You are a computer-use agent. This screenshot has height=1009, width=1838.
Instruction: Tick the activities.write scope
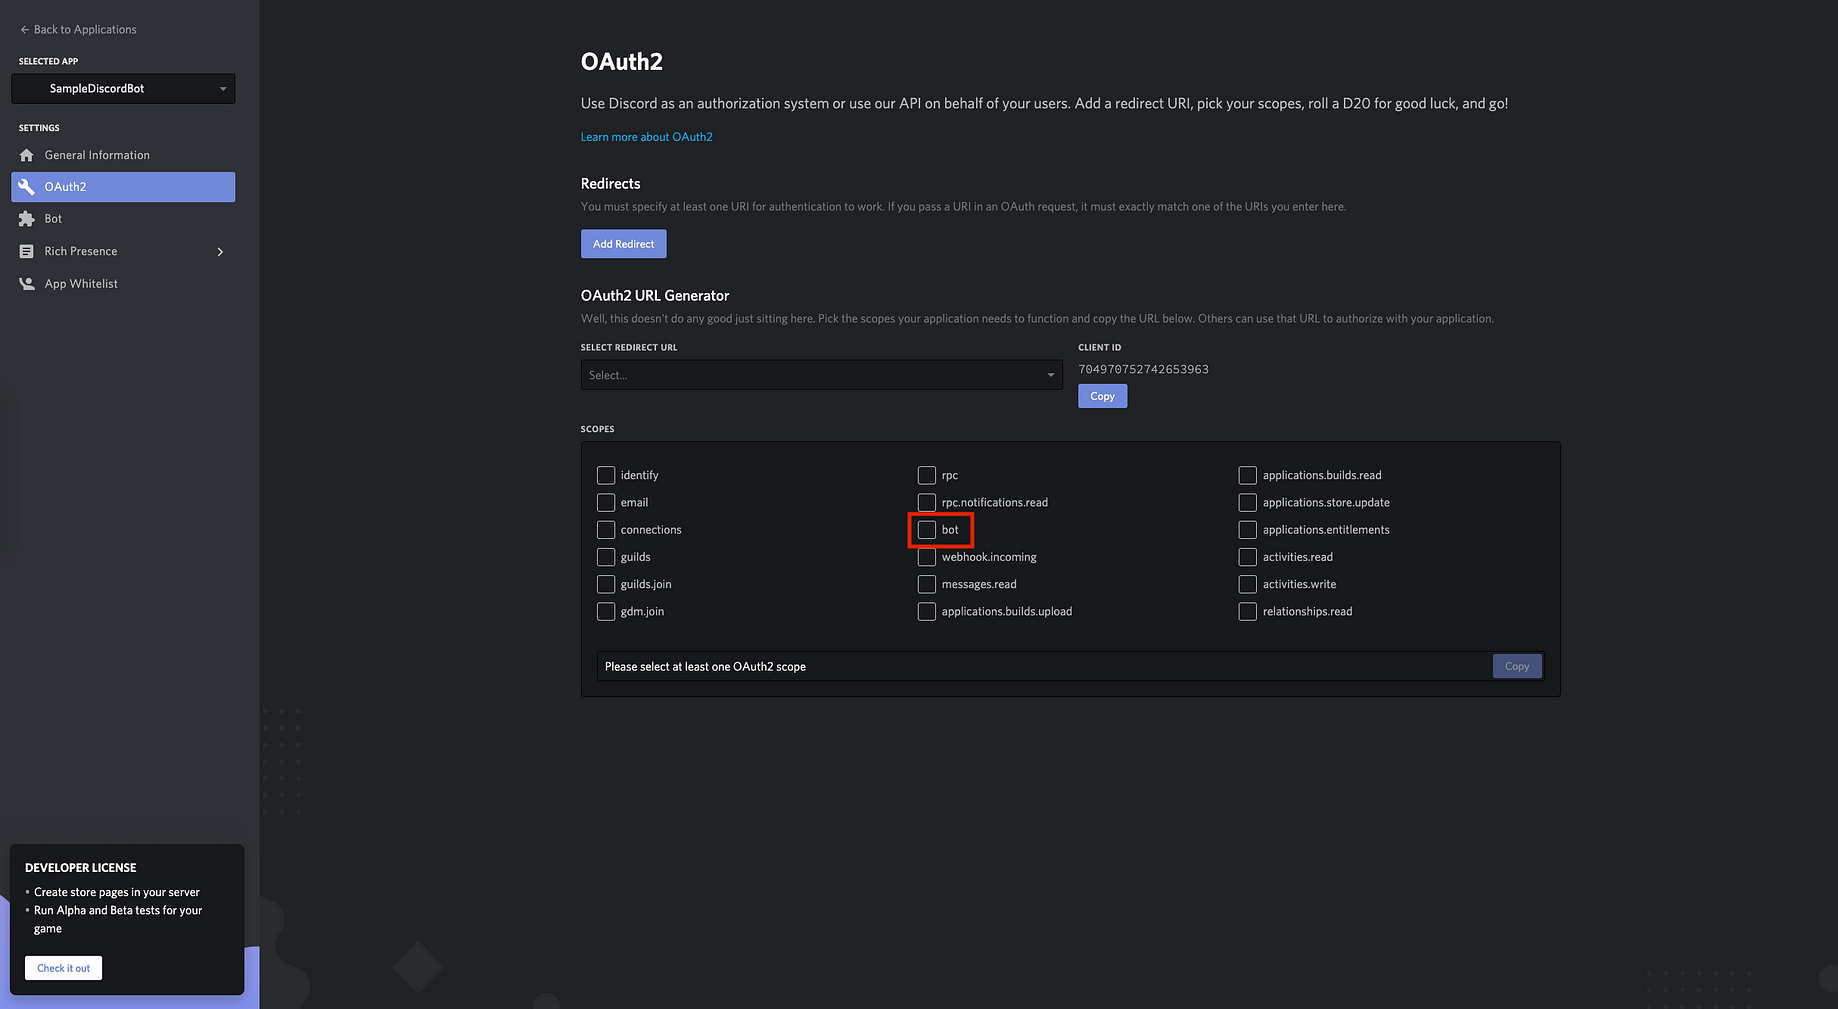click(x=1248, y=584)
